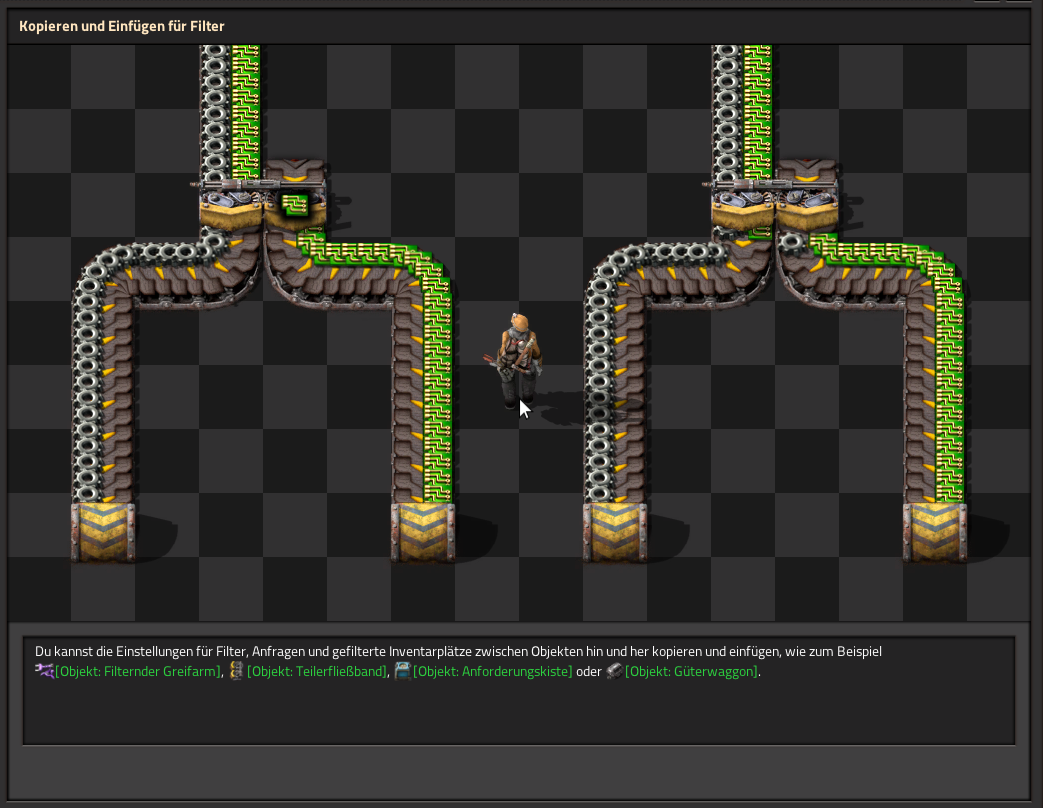Click the splitter icon in the description text
Image resolution: width=1043 pixels, height=808 pixels.
point(236,671)
